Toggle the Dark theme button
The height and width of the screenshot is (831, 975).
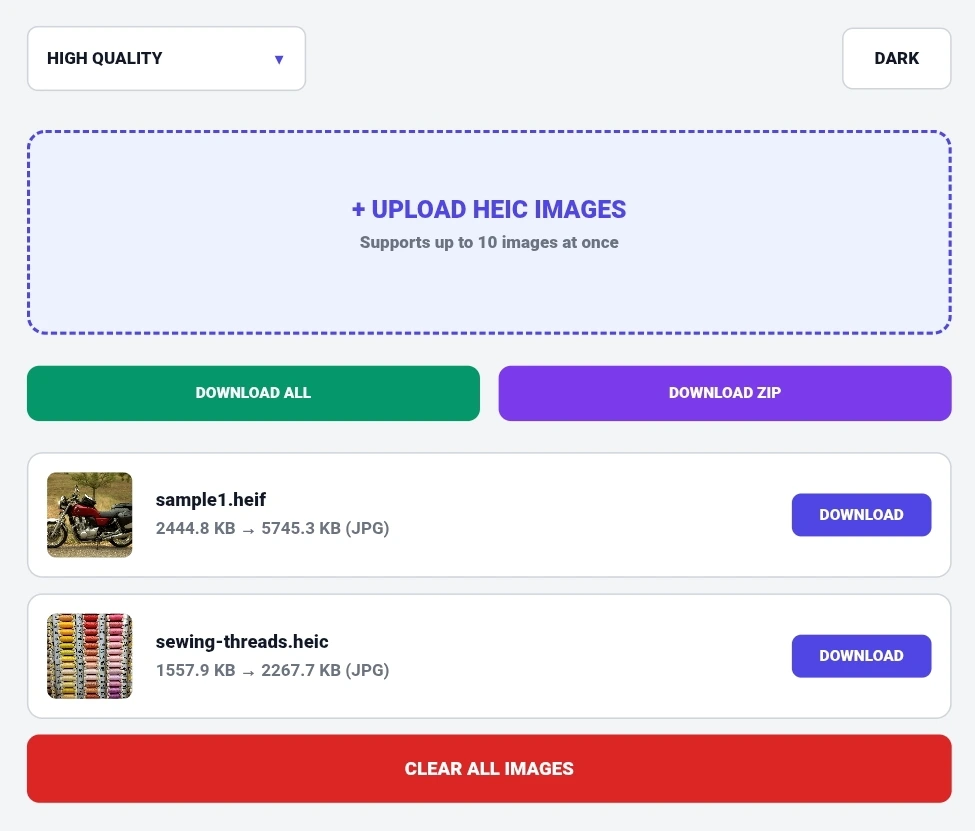896,58
